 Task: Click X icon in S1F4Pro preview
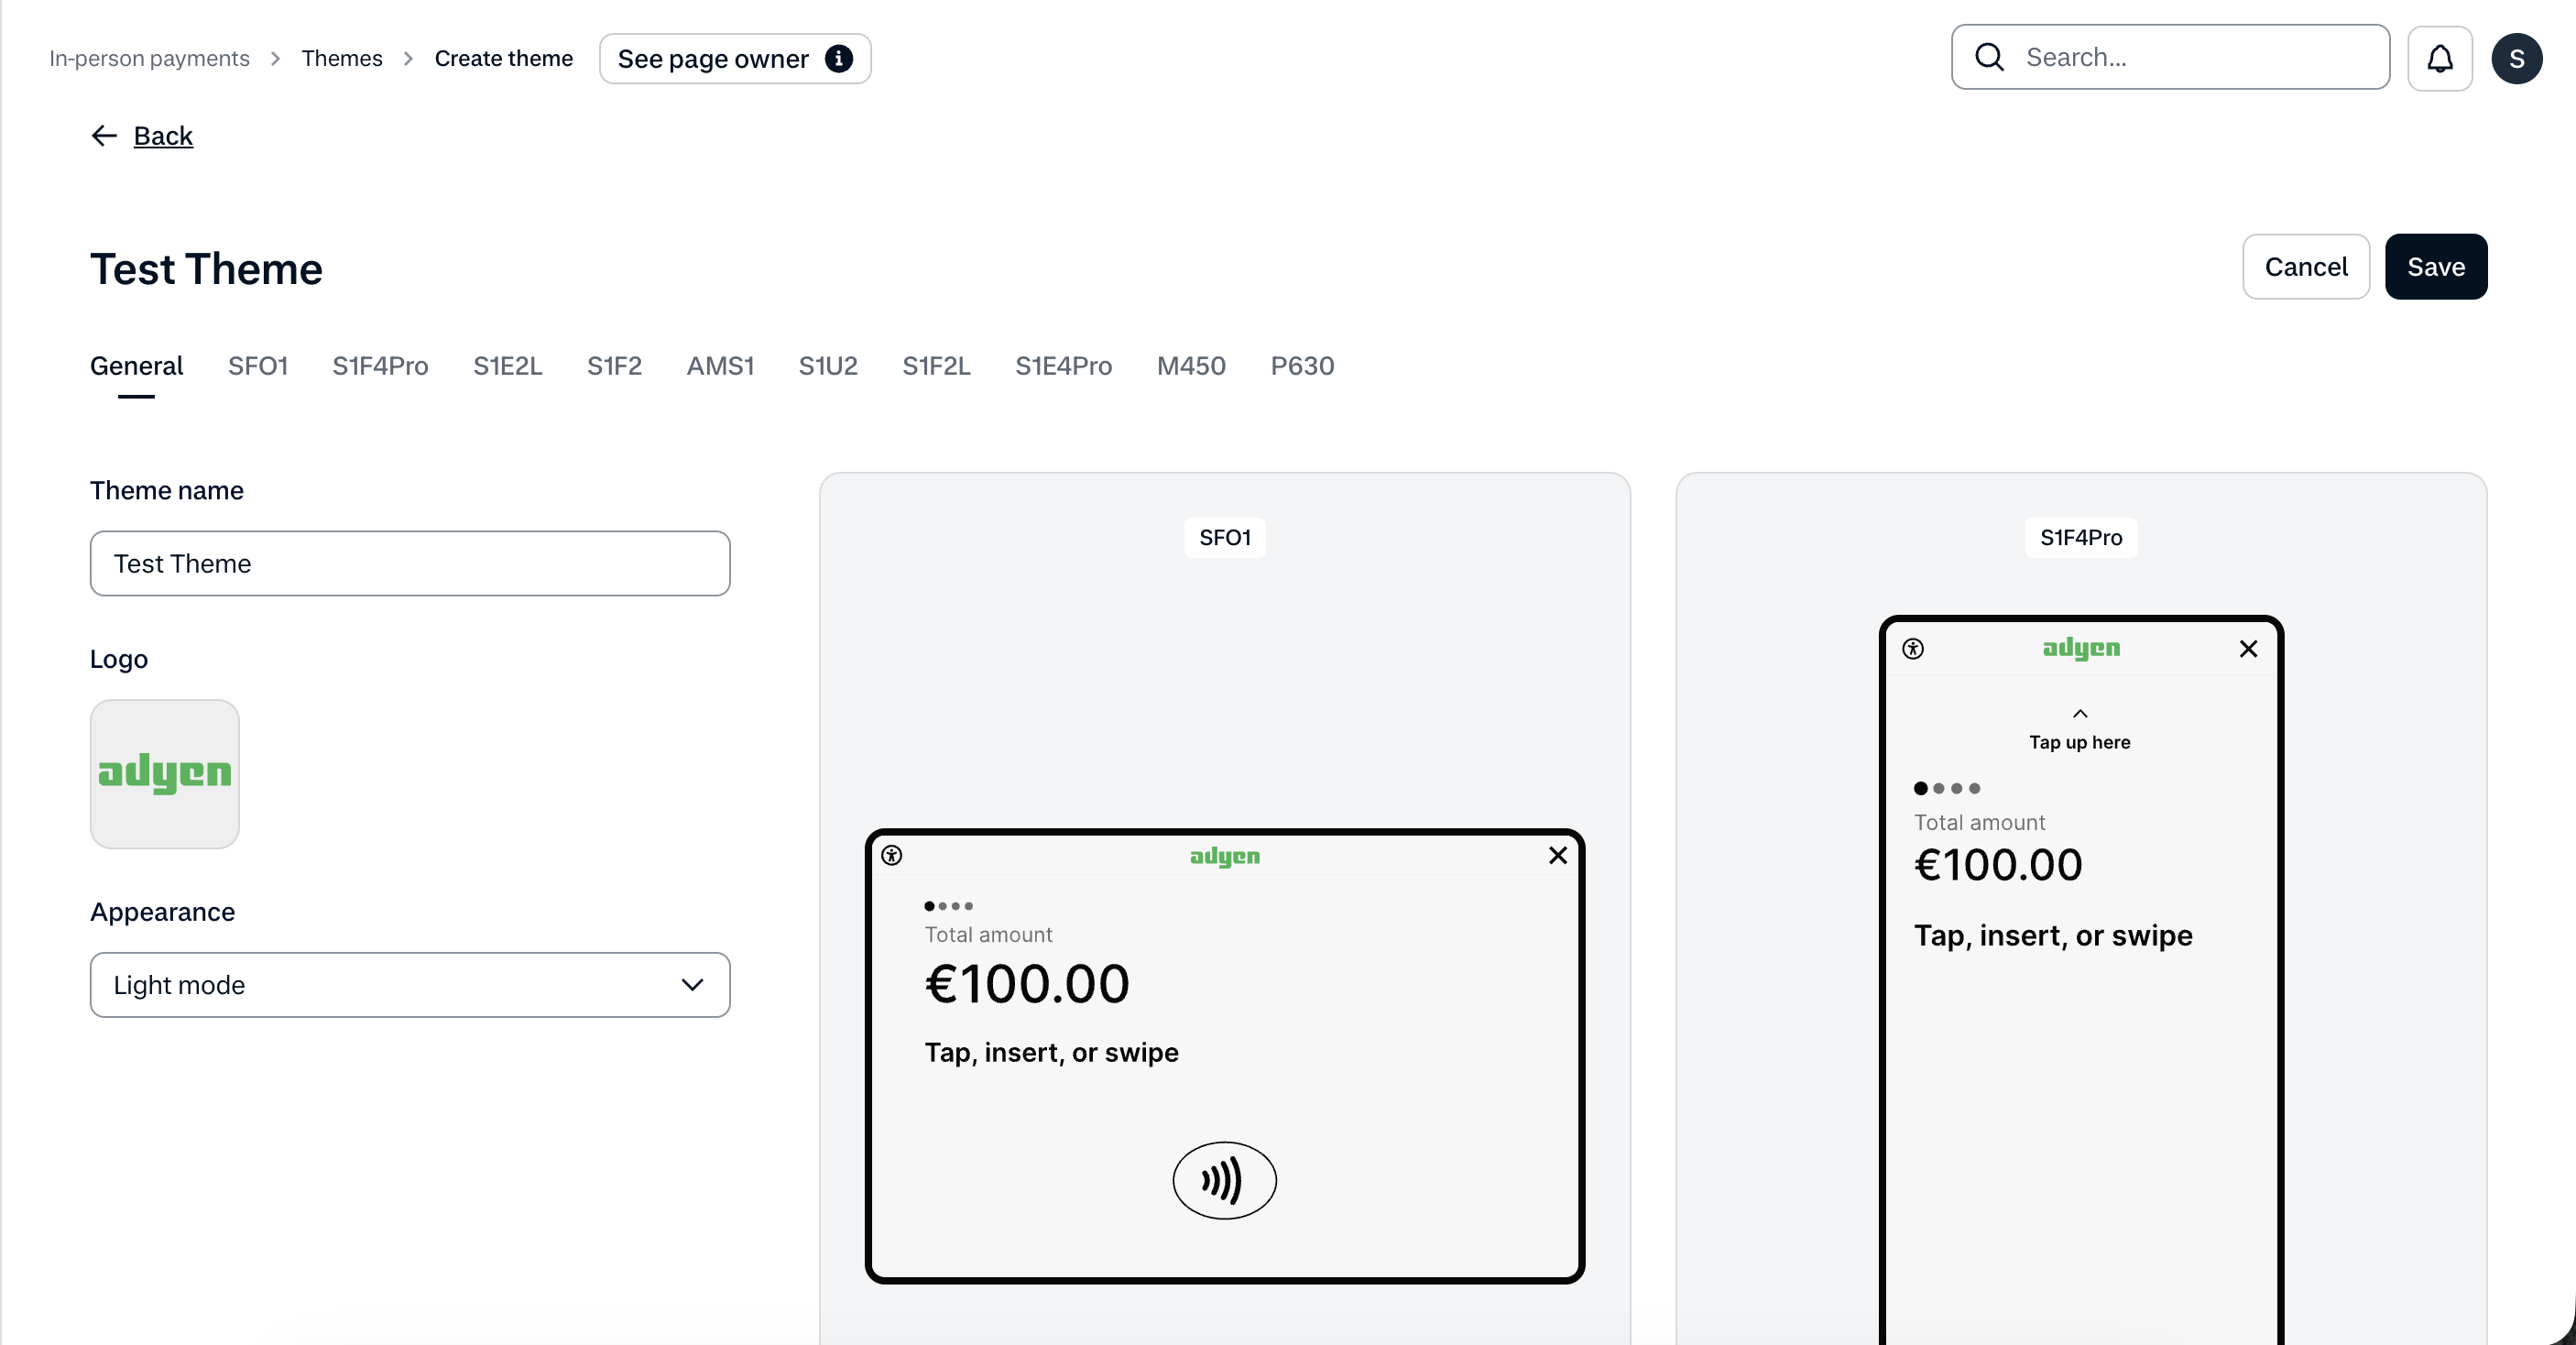[2248, 649]
